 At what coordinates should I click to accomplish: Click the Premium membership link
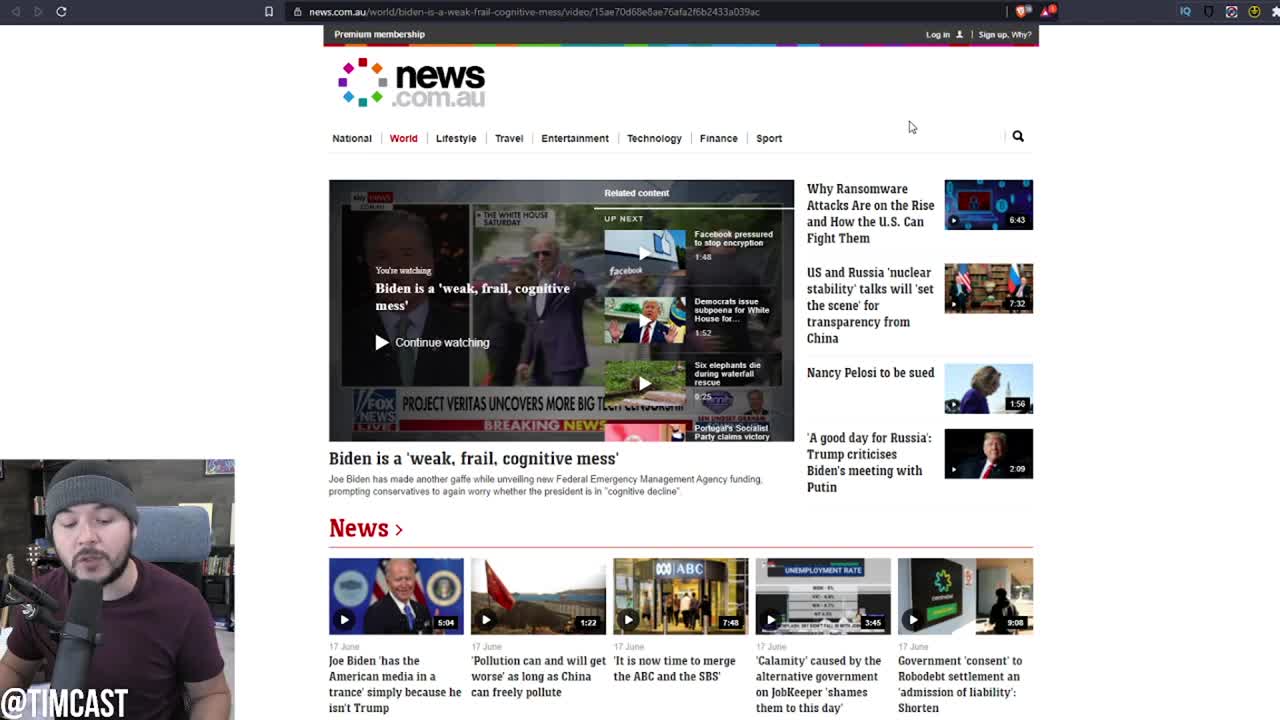(379, 34)
